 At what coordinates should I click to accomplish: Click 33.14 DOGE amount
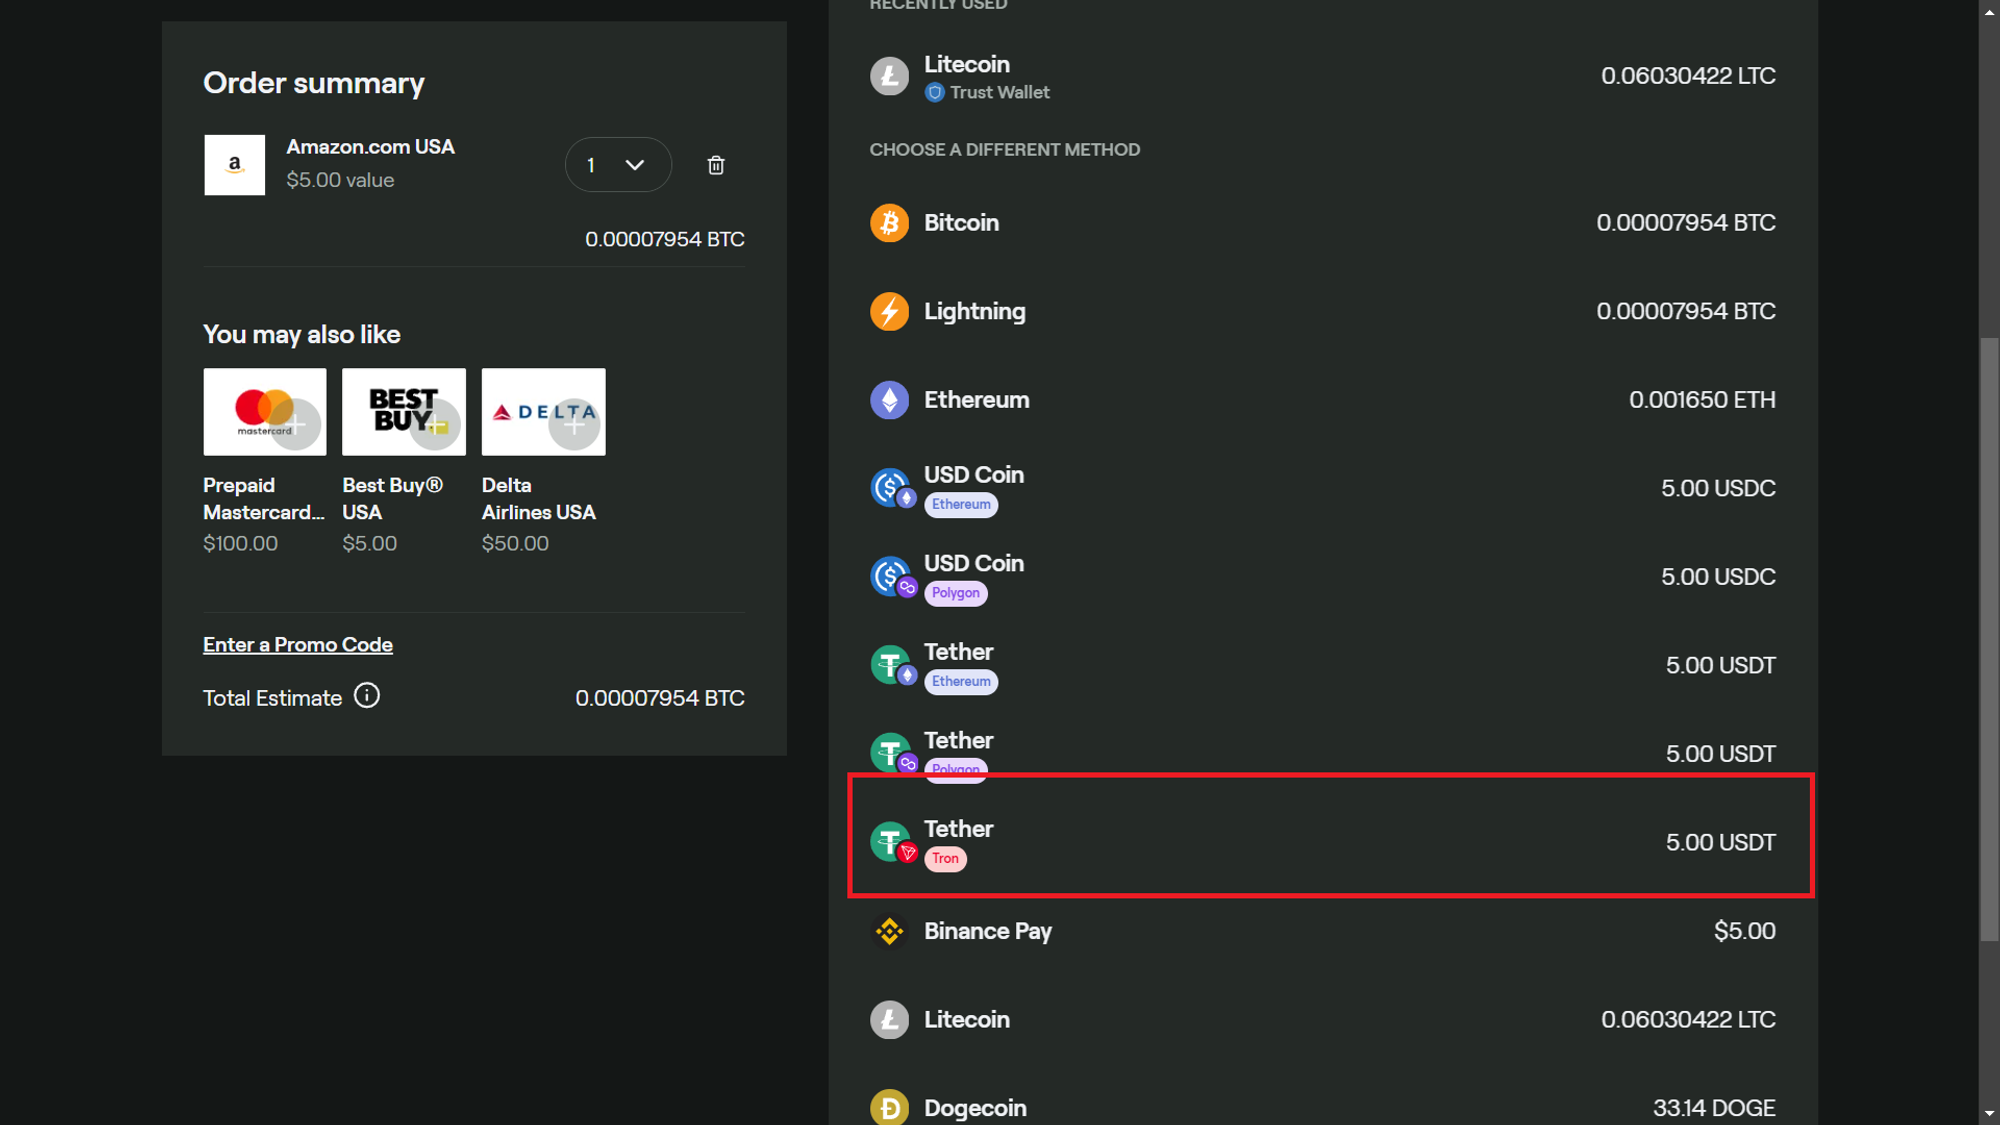point(1714,1108)
